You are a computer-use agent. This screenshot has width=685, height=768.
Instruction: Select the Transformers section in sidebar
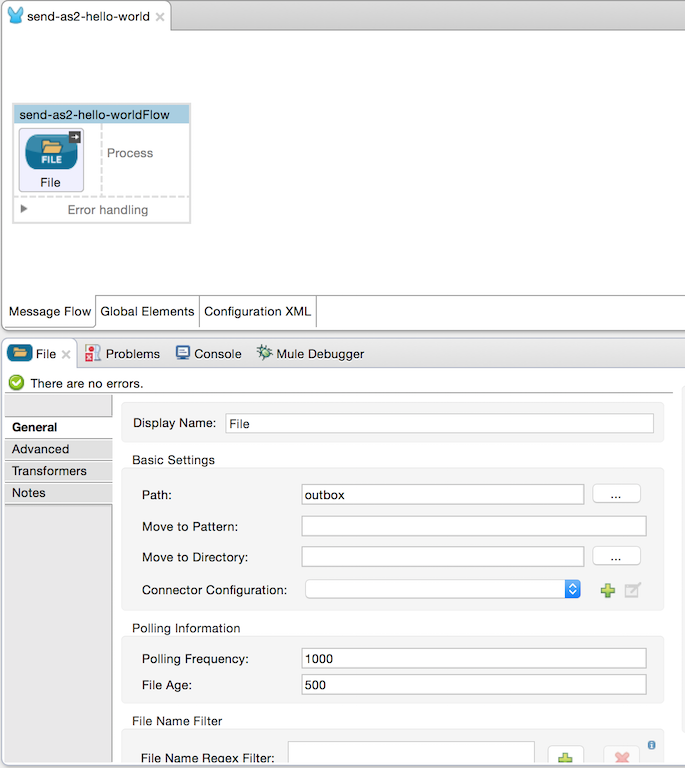49,471
